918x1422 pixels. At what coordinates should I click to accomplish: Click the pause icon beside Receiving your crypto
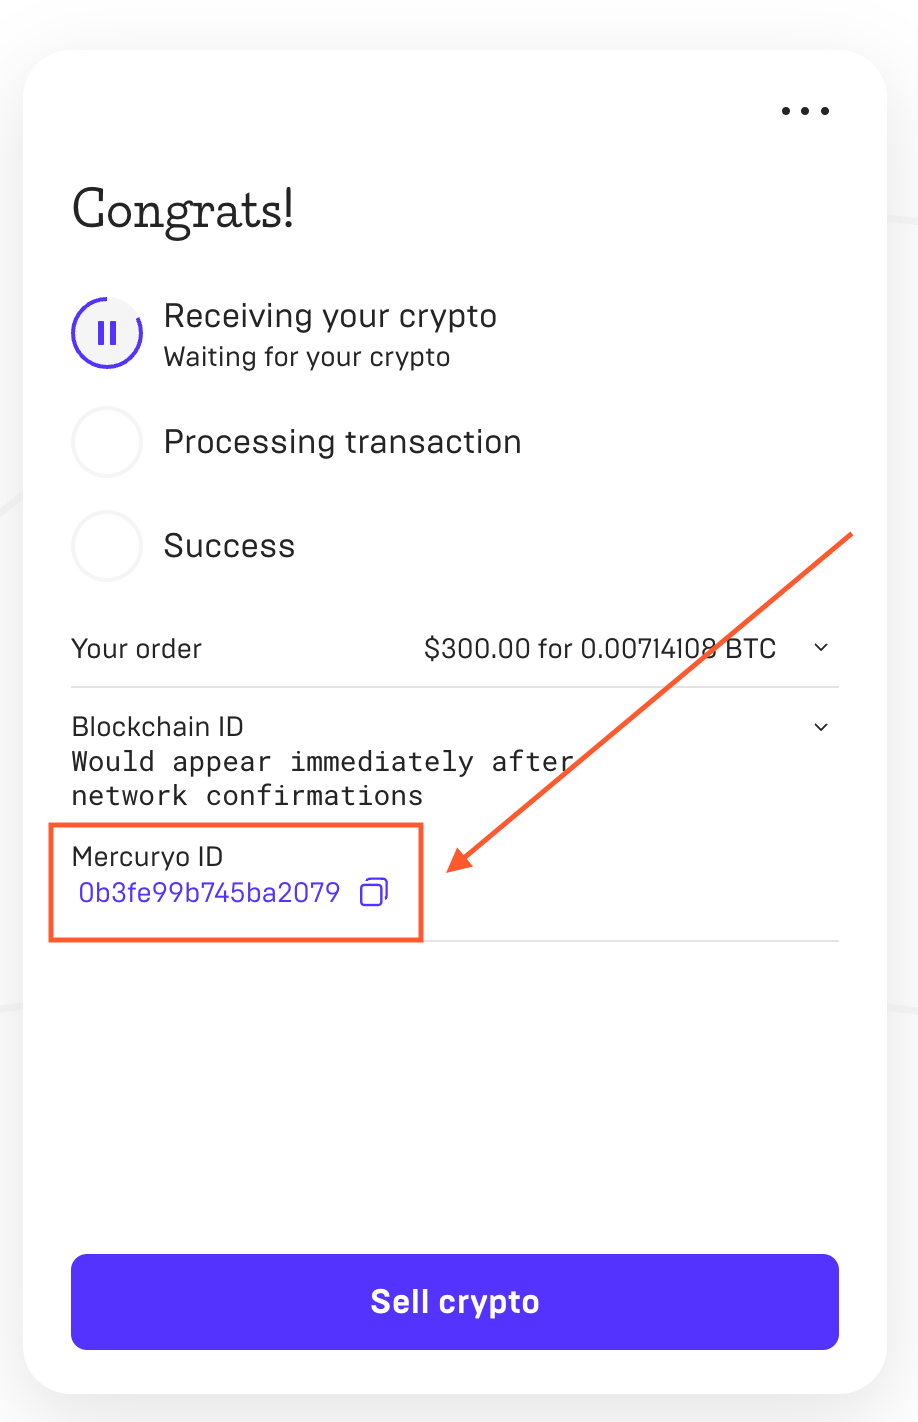107,333
